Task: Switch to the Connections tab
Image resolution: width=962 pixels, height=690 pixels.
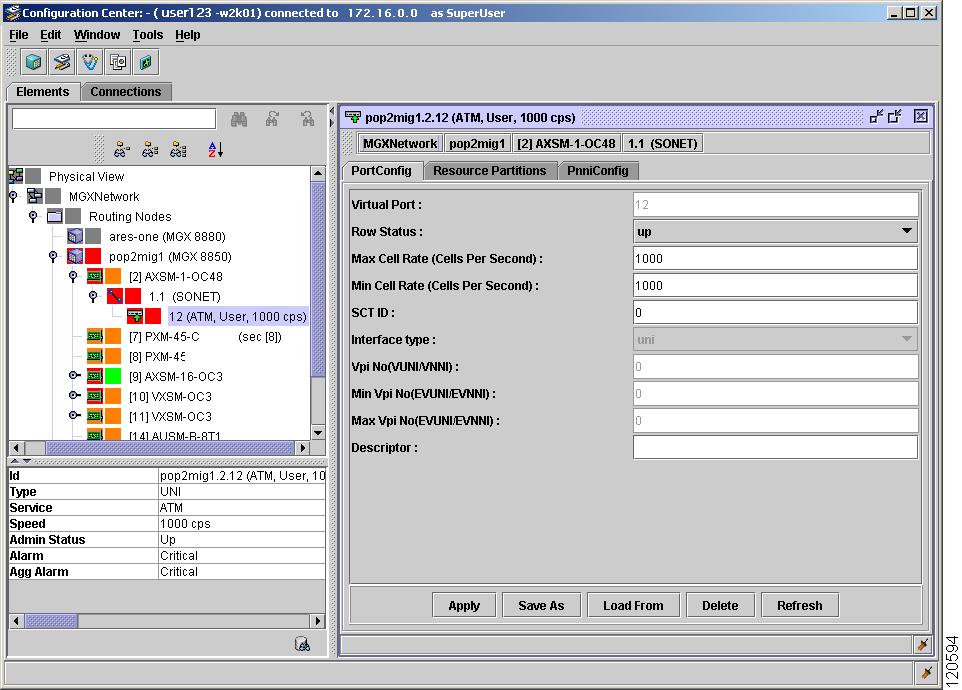Action: 126,92
